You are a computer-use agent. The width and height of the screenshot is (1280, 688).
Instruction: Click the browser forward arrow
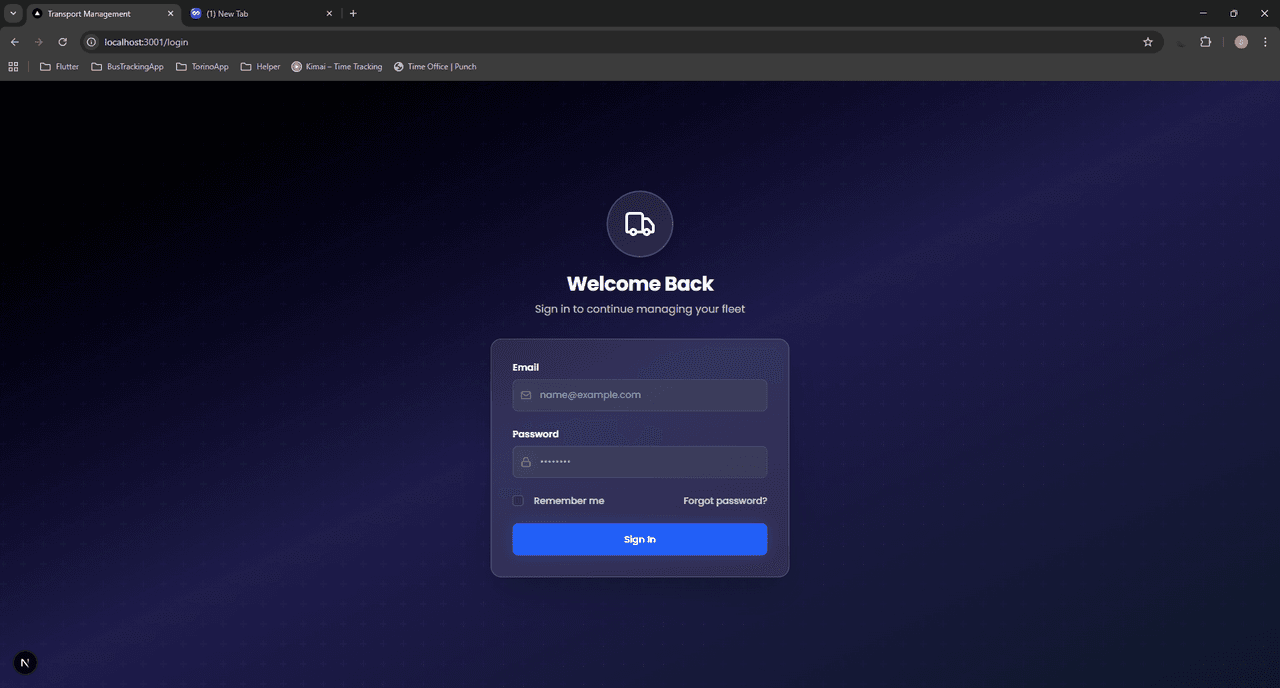(38, 42)
